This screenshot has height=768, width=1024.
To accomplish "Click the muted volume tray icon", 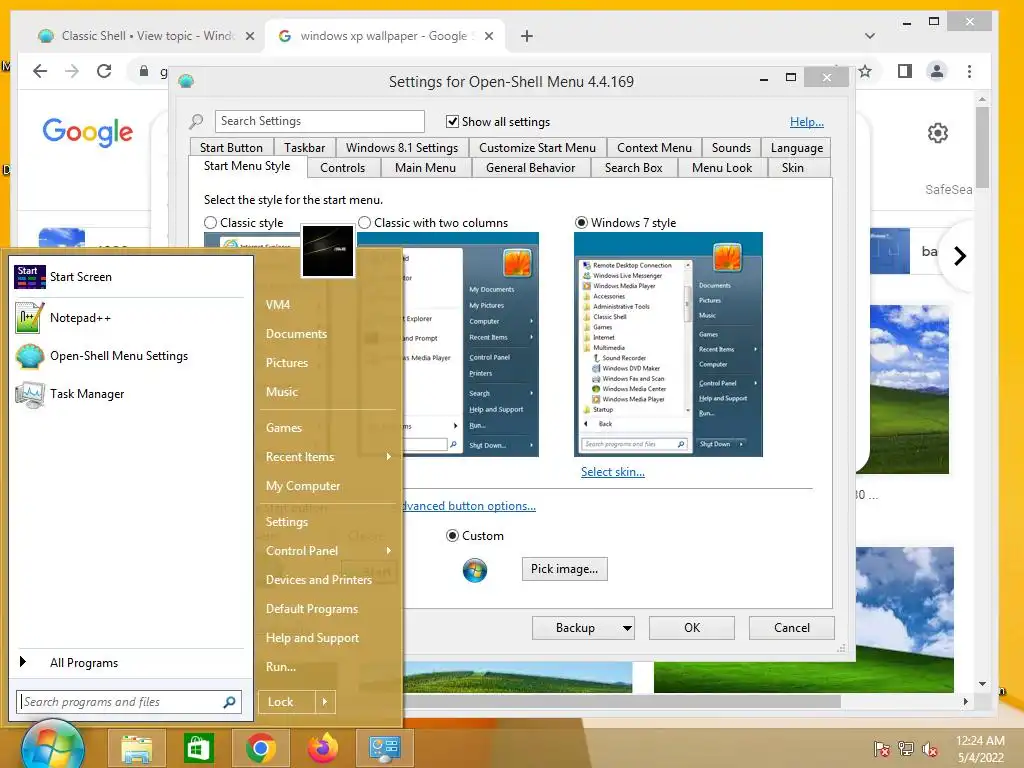I will point(930,749).
